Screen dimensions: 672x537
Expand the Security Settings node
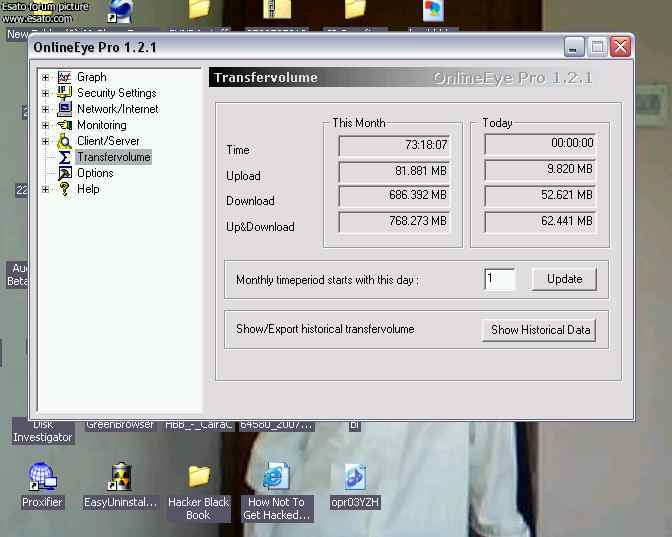pos(45,93)
